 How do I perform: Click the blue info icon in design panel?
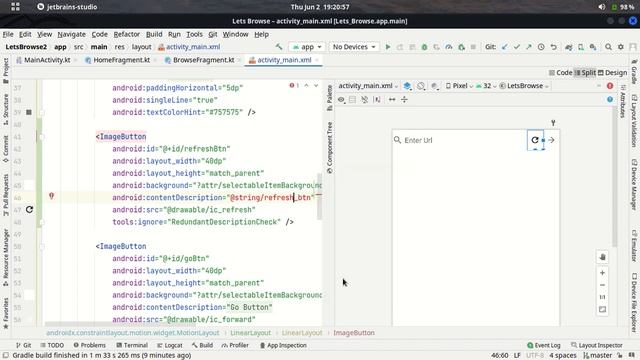(610, 99)
